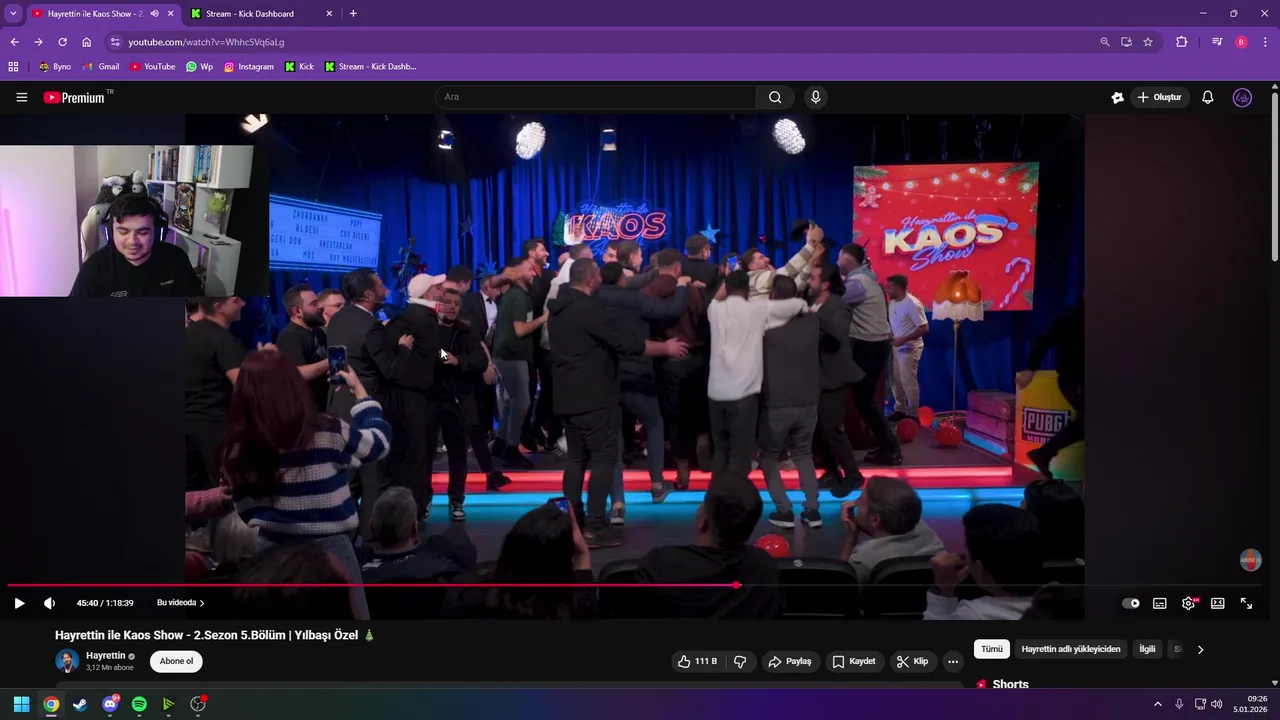Click the youtube.com address bar

(600, 42)
